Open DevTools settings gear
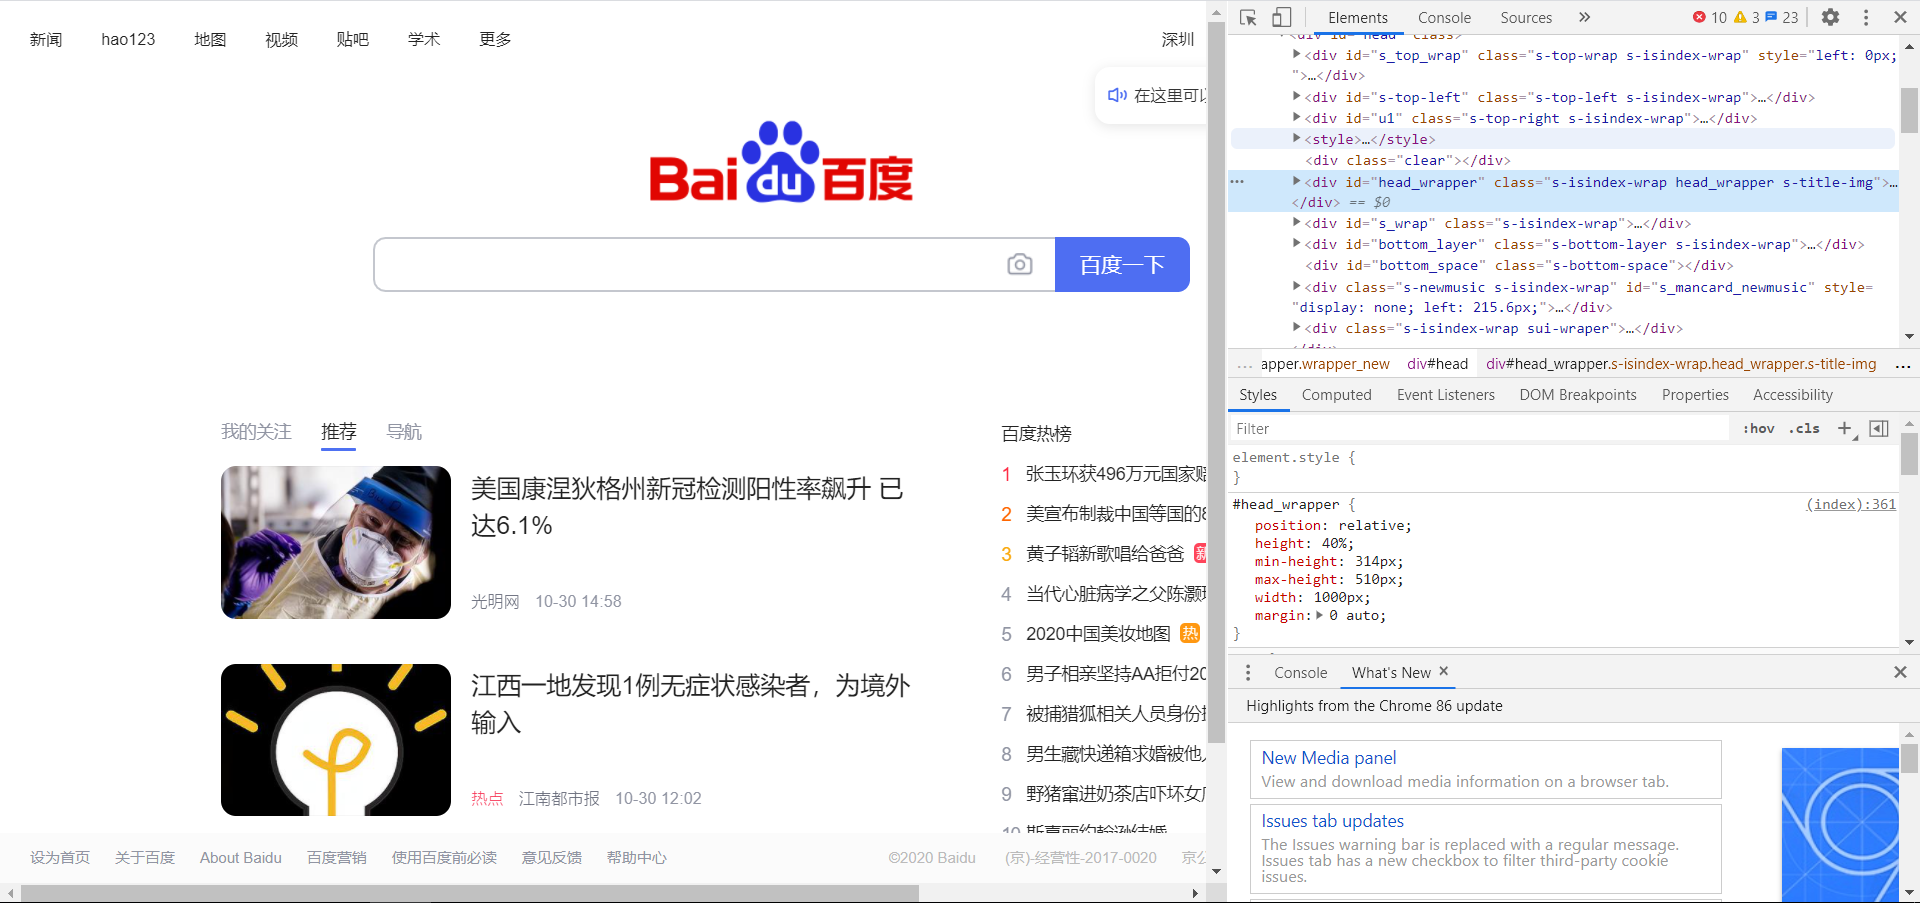This screenshot has height=903, width=1920. [x=1830, y=17]
